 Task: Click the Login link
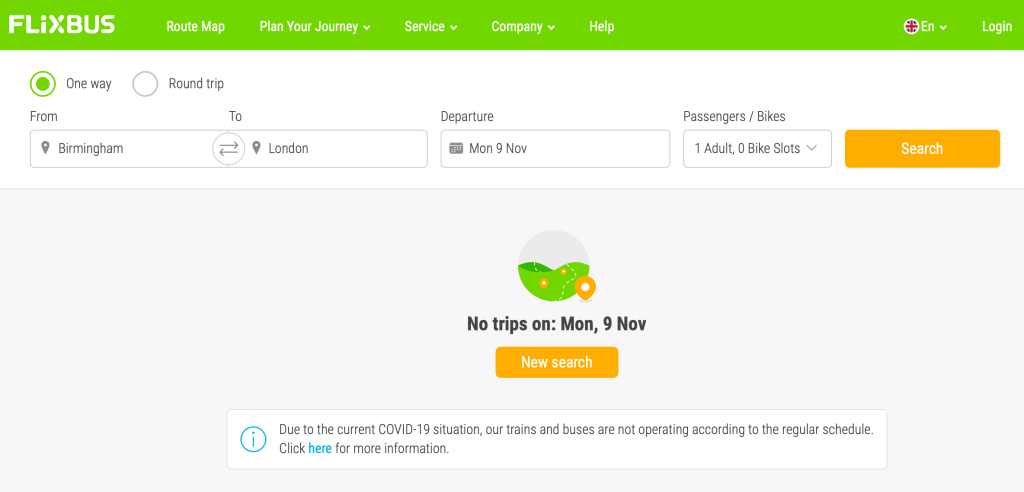pyautogui.click(x=996, y=27)
